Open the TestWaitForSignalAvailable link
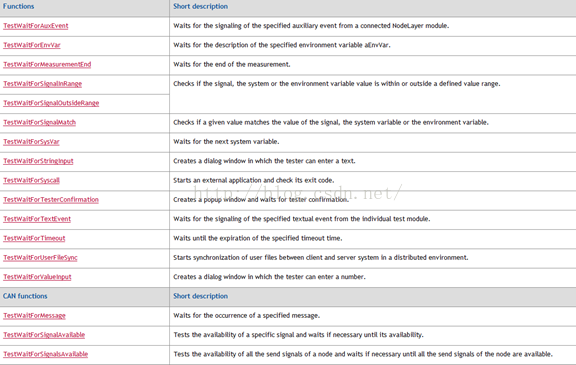The image size is (576, 365). (x=44, y=335)
